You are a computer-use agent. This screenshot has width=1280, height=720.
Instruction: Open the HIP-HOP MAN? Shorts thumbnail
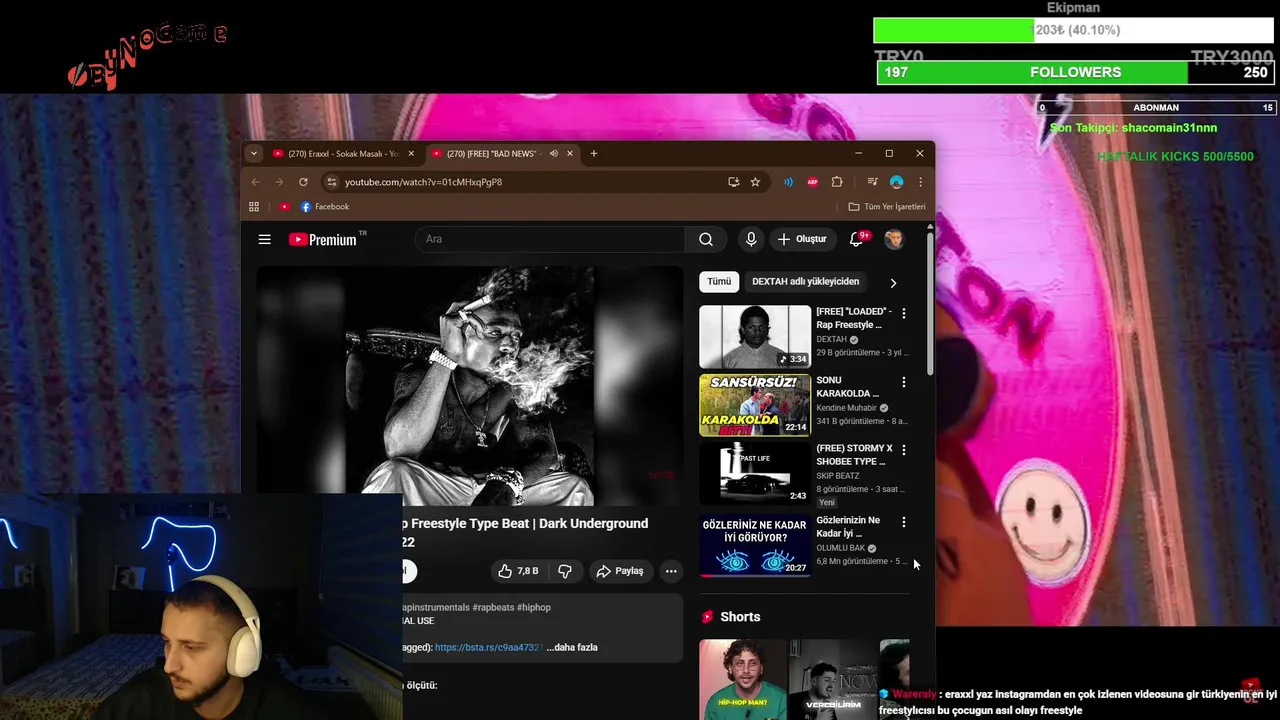(742, 679)
